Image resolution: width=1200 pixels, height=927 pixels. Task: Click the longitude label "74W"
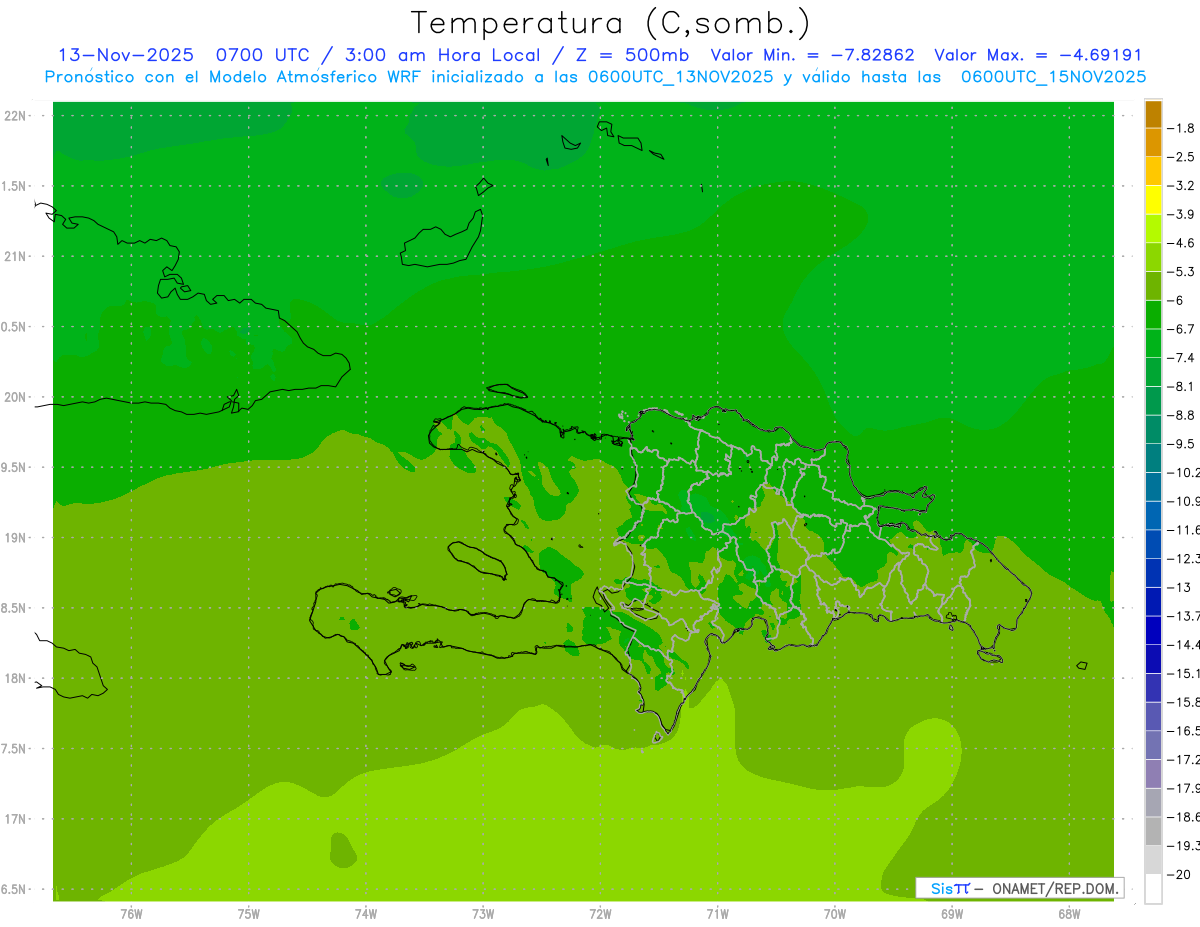click(x=366, y=914)
